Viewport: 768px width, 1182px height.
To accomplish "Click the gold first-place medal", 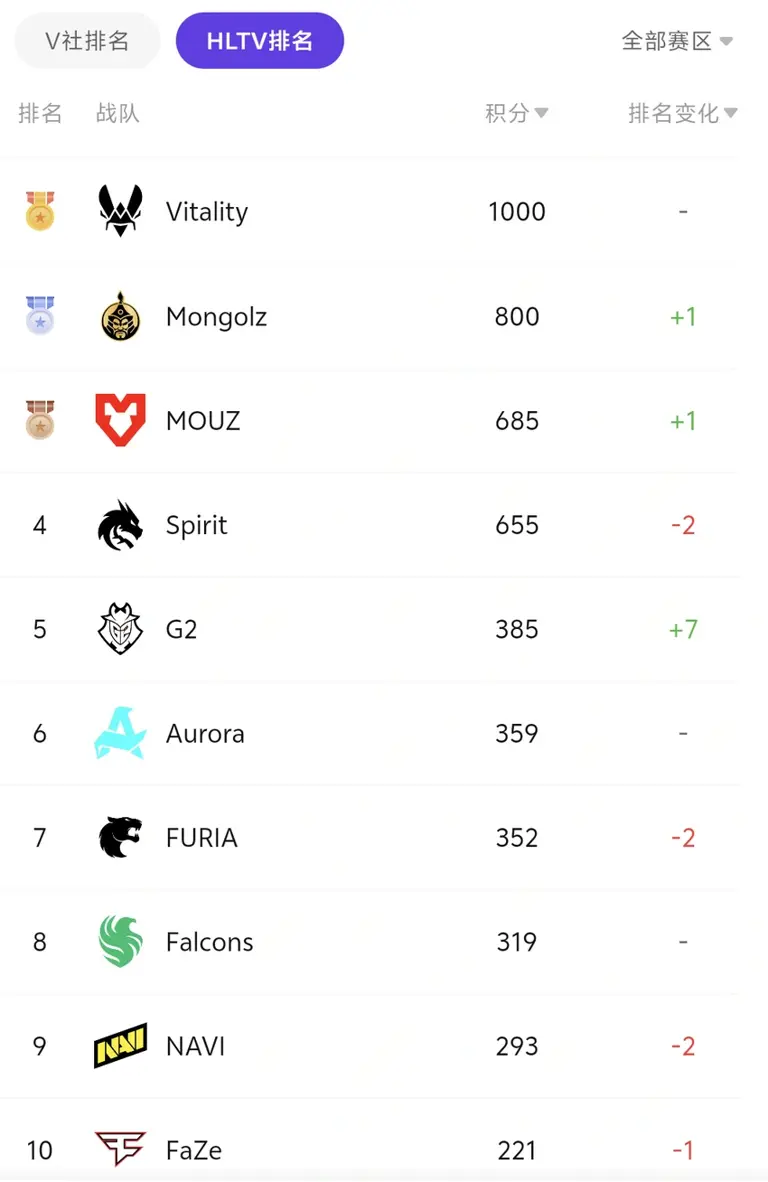I will [x=40, y=211].
